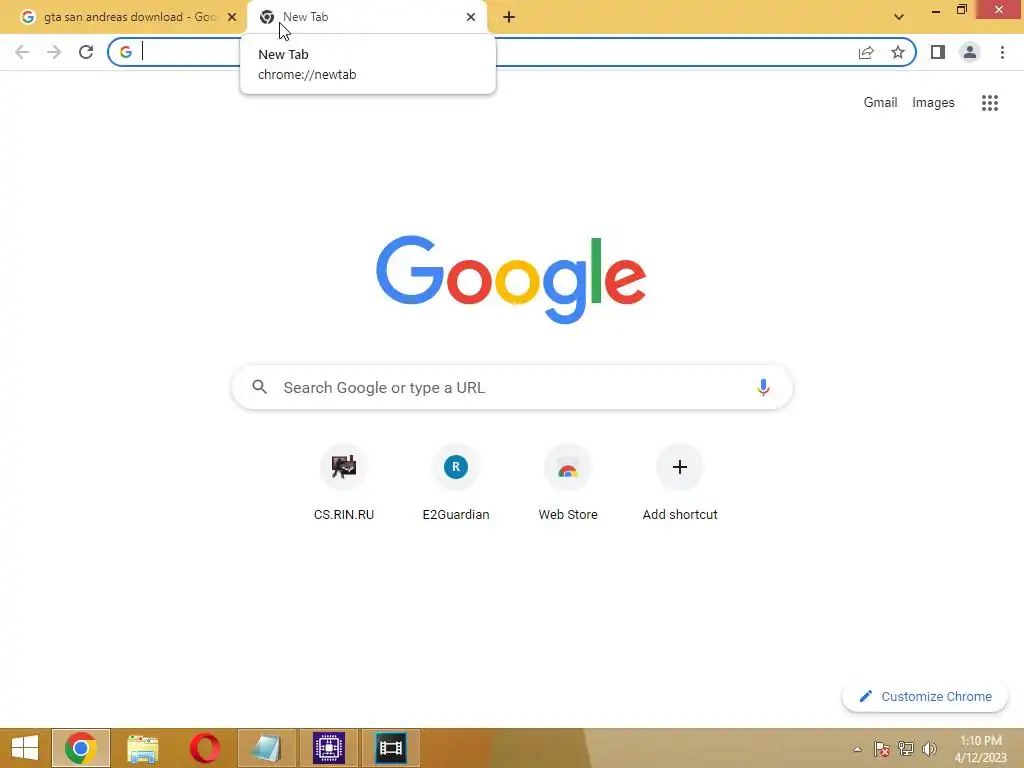Focus the Search Google or type a URL box
1024x768 pixels.
pyautogui.click(x=512, y=387)
